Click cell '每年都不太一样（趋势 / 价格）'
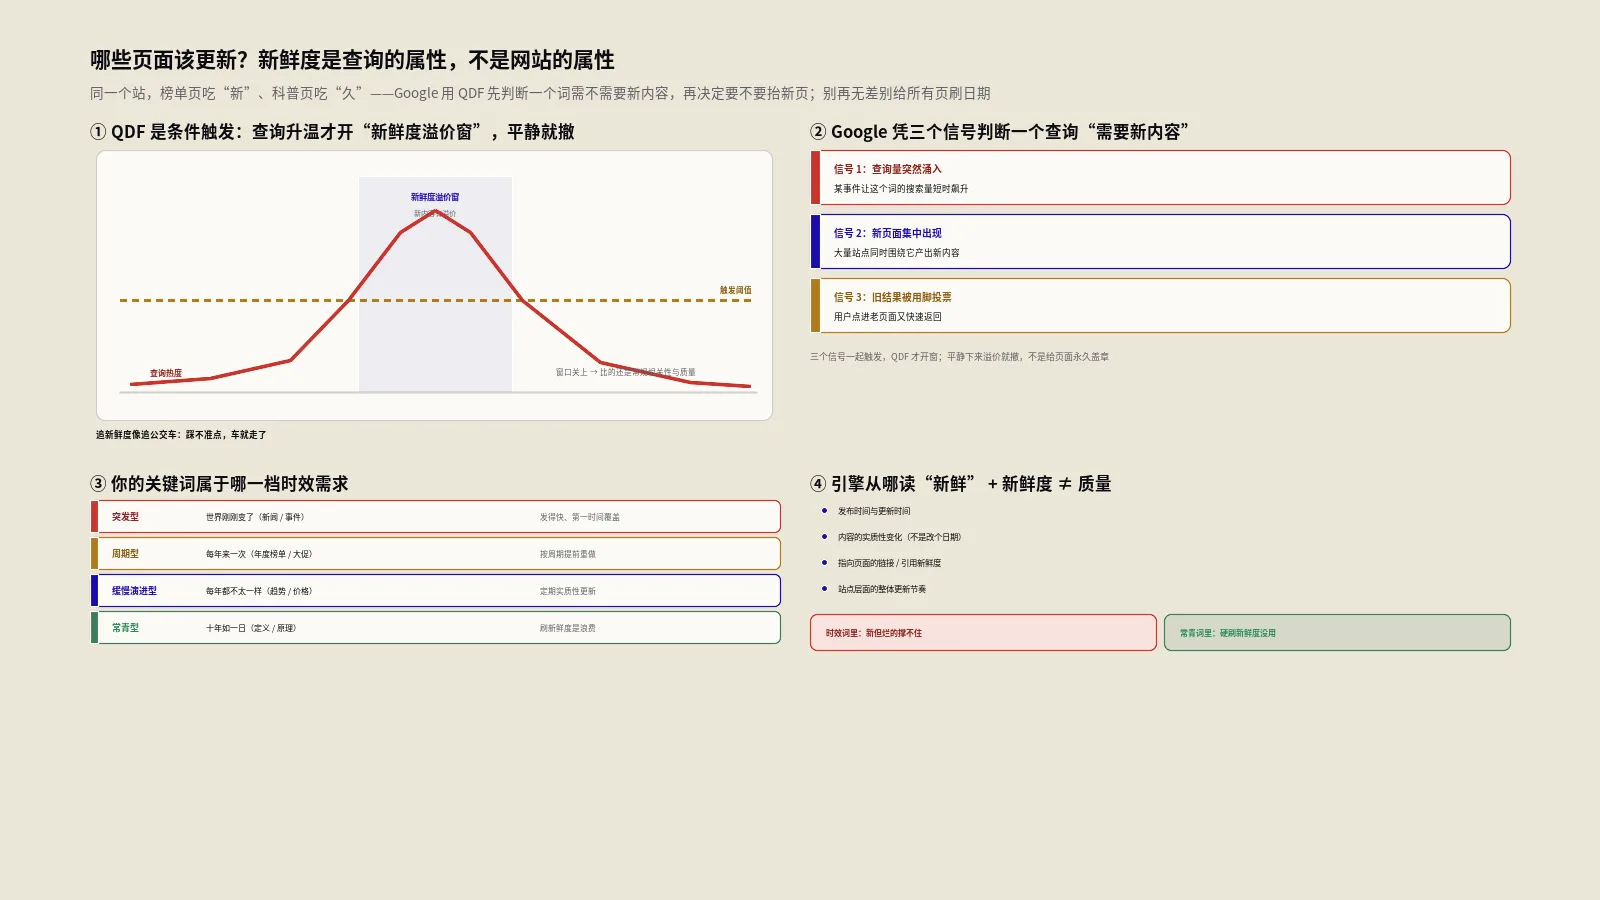This screenshot has width=1600, height=900. click(259, 592)
